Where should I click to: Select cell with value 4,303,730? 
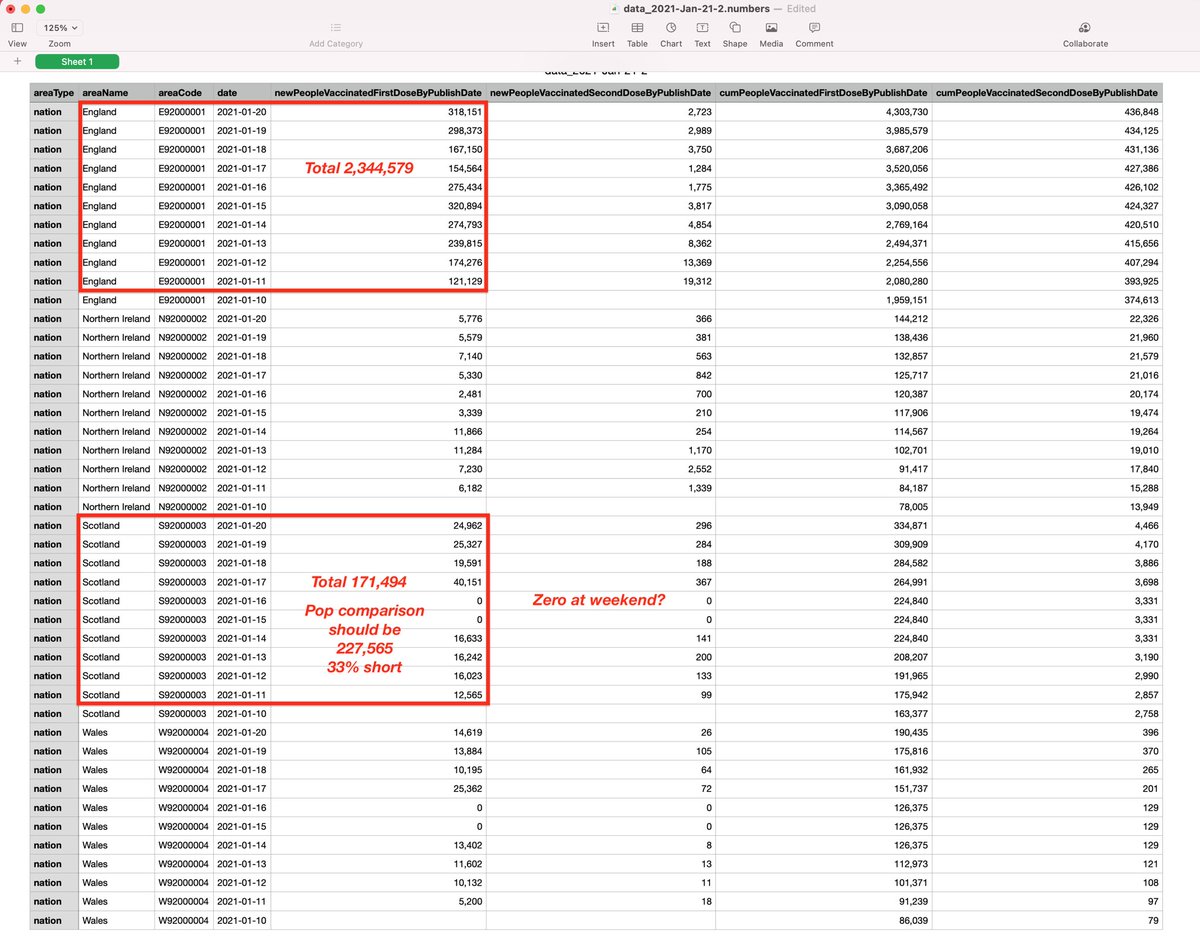tap(824, 112)
